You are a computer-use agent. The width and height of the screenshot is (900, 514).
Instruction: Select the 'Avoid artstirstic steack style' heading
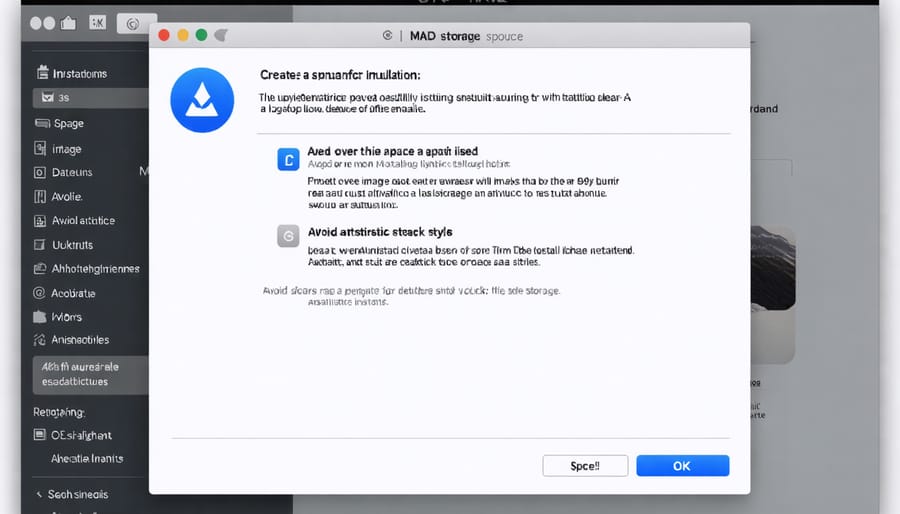coord(380,232)
